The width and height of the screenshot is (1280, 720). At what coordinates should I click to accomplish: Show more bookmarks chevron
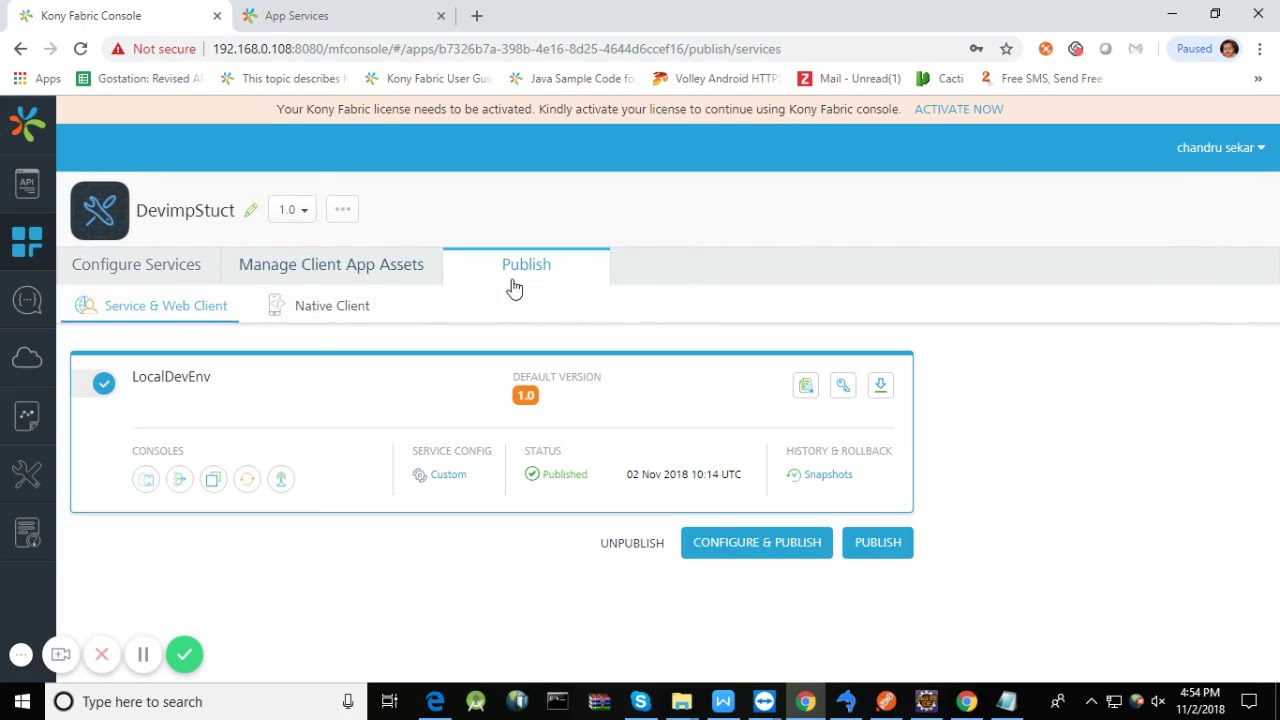(x=1258, y=79)
